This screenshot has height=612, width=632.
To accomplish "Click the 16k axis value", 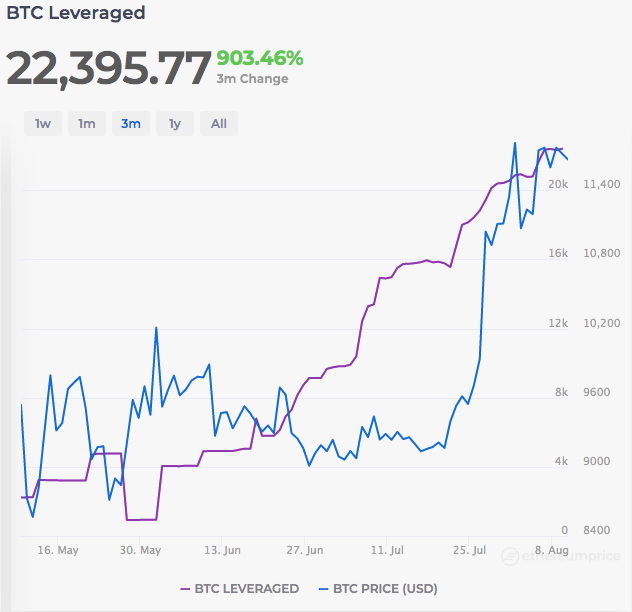I will coord(558,253).
